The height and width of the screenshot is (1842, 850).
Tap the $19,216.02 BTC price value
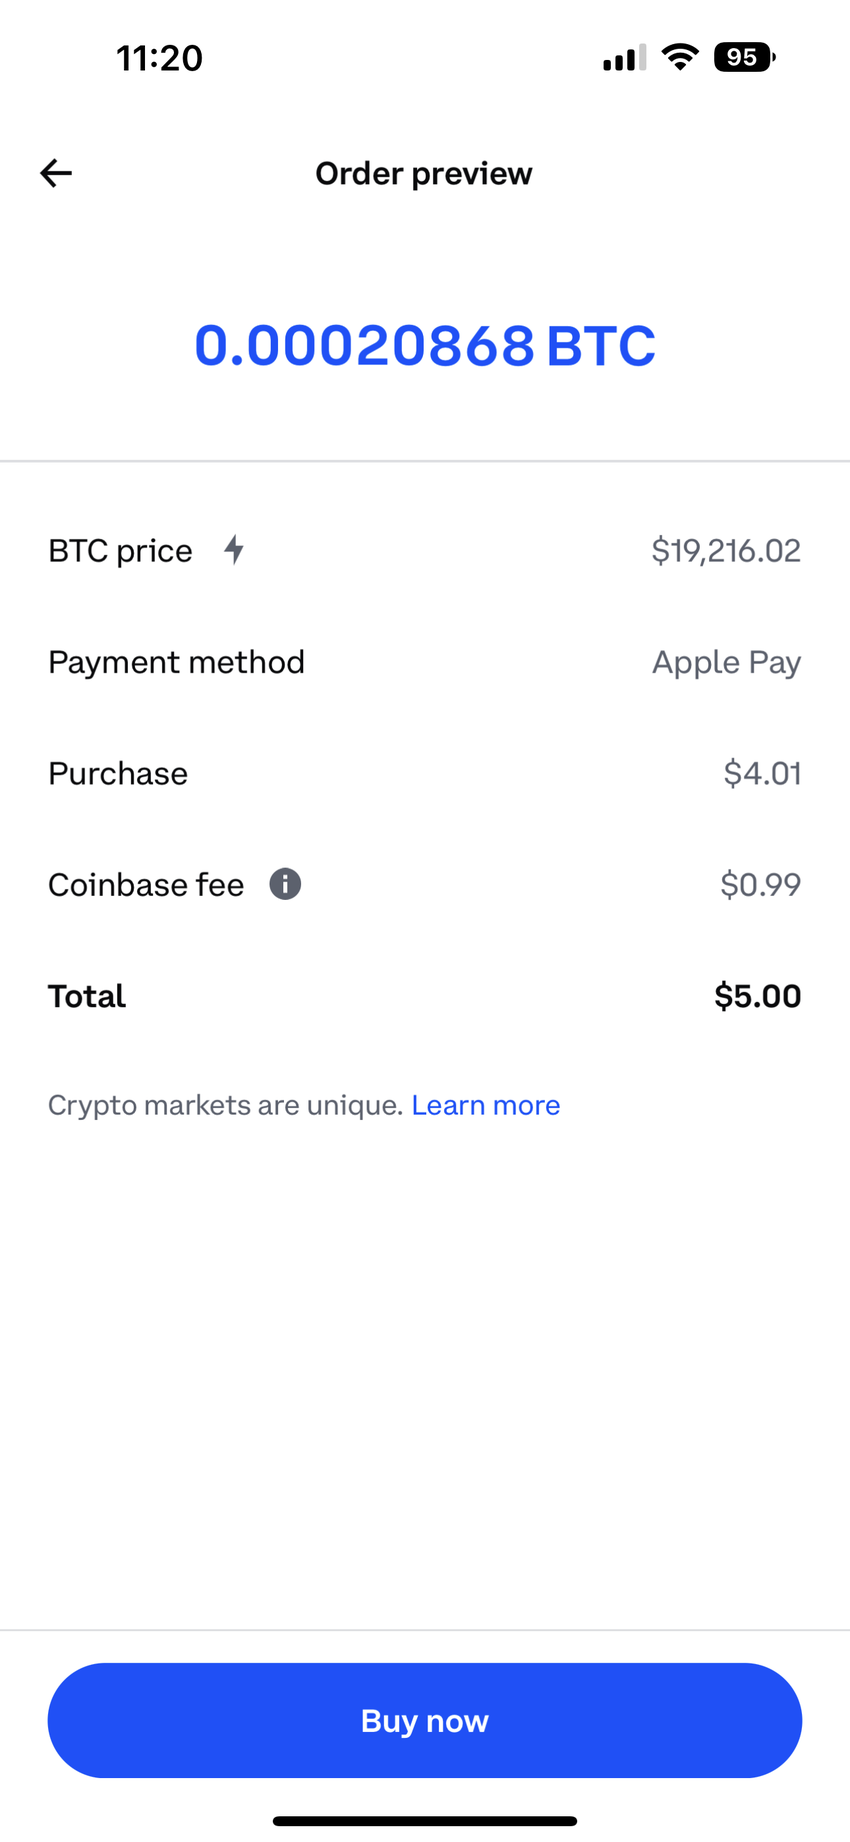(x=726, y=550)
